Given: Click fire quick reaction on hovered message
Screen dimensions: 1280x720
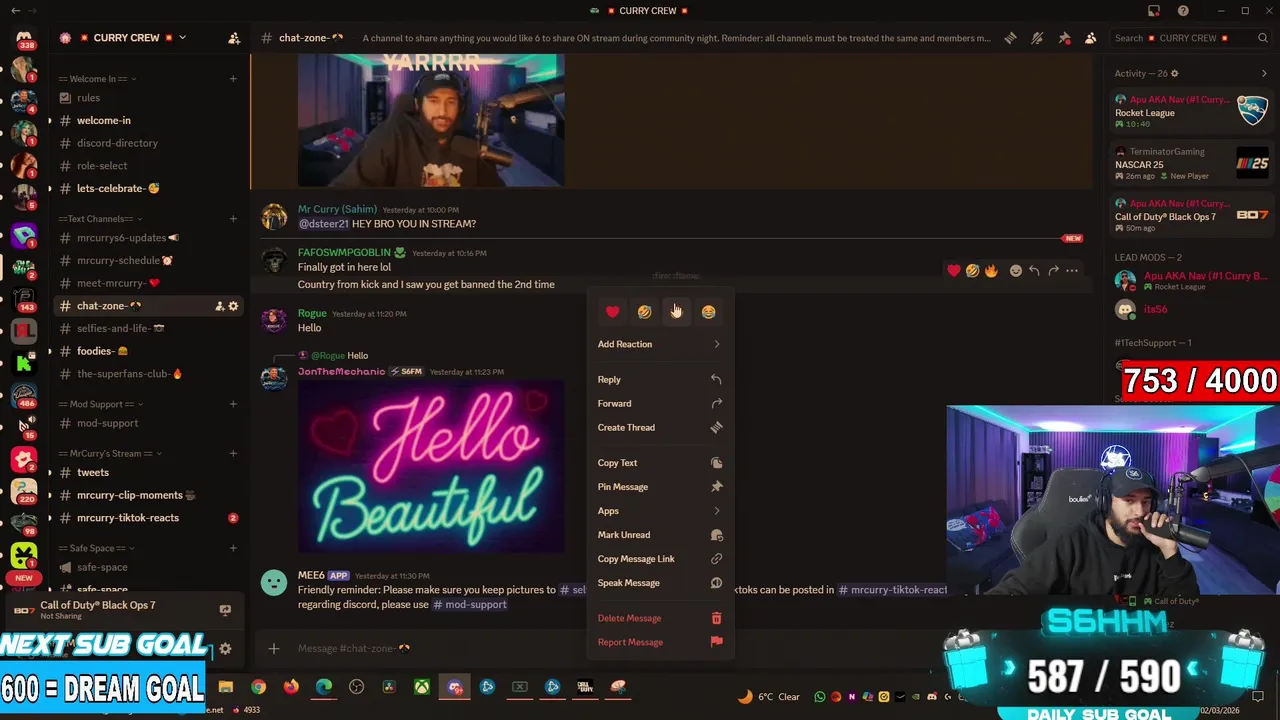Looking at the screenshot, I should 991,270.
